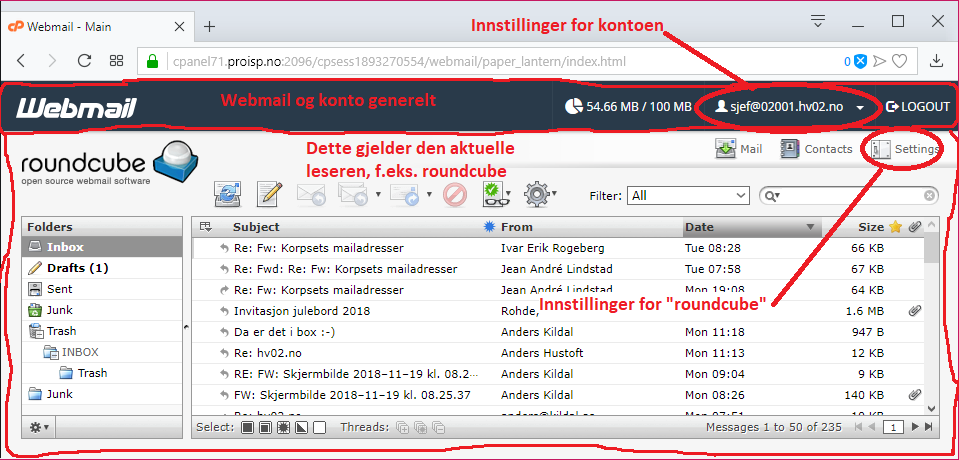Click message list scrollbar down arrow
The height and width of the screenshot is (460, 959).
pos(931,407)
